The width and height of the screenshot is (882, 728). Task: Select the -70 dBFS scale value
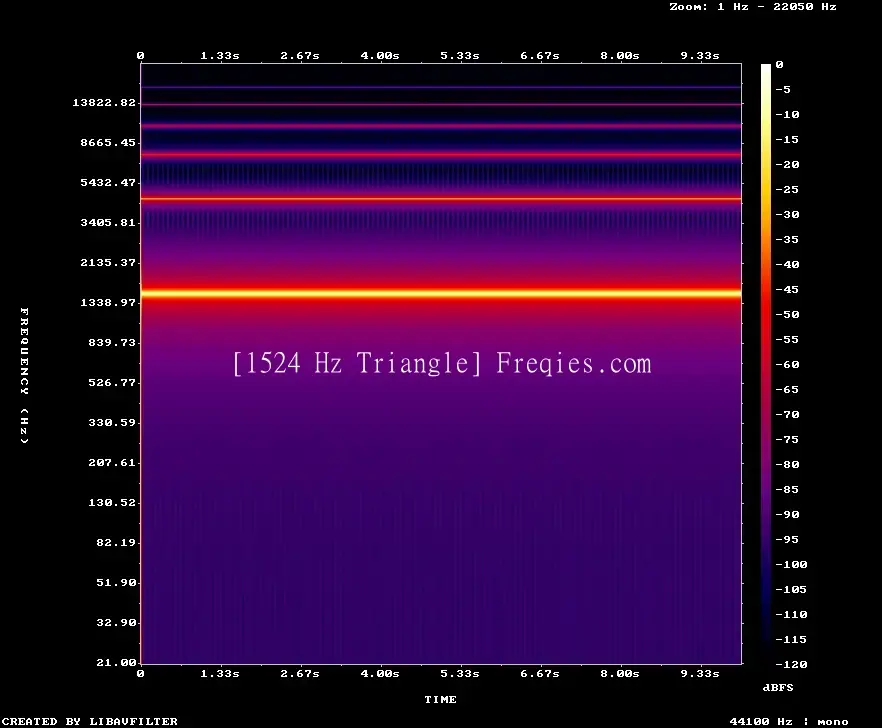pyautogui.click(x=787, y=415)
